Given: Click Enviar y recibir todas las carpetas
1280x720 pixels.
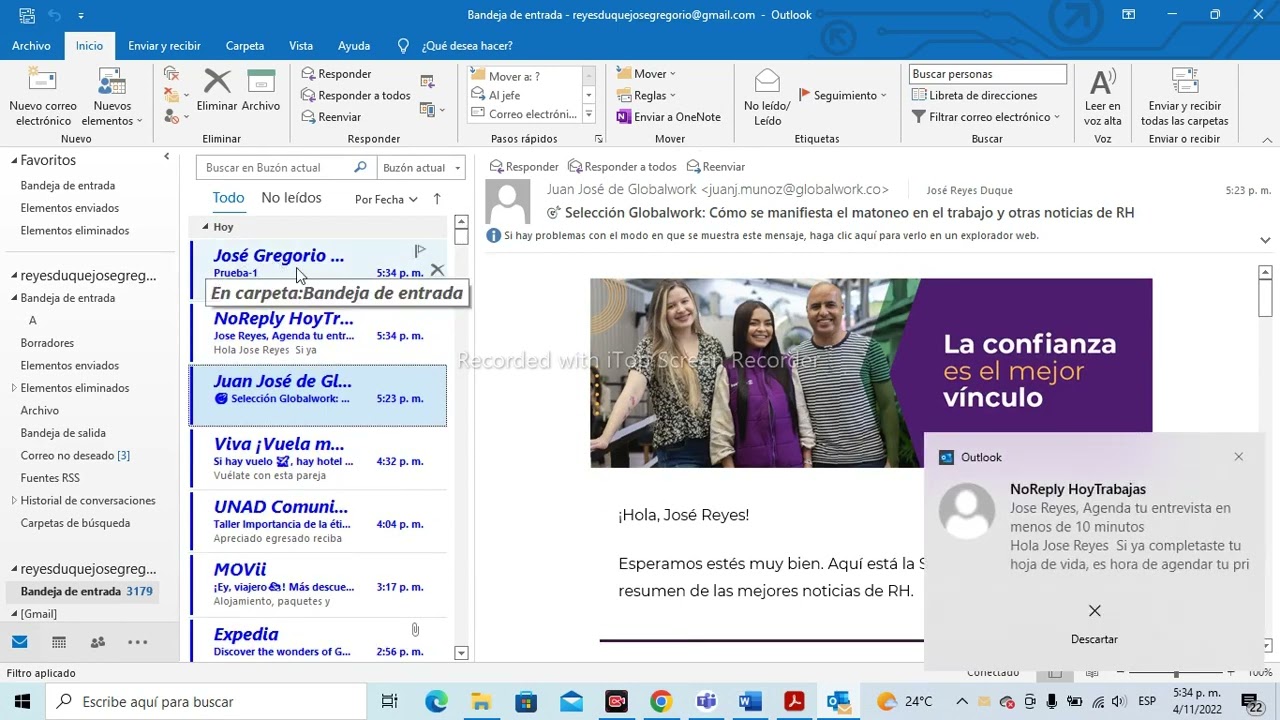Looking at the screenshot, I should point(1184,98).
